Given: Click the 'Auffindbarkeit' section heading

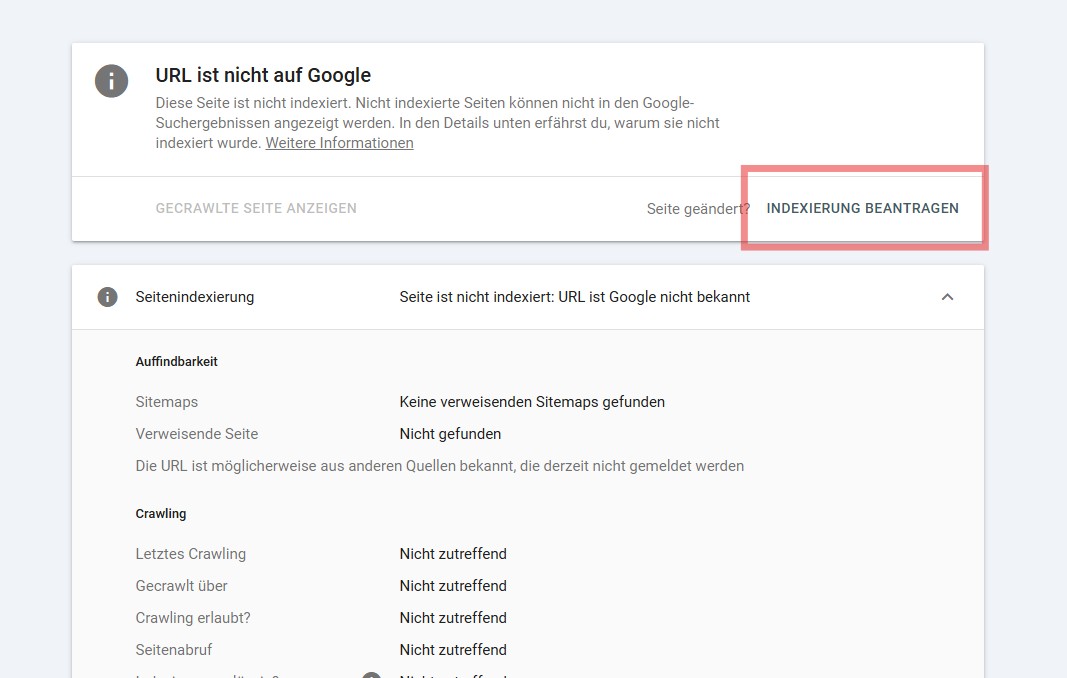Looking at the screenshot, I should pyautogui.click(x=176, y=361).
